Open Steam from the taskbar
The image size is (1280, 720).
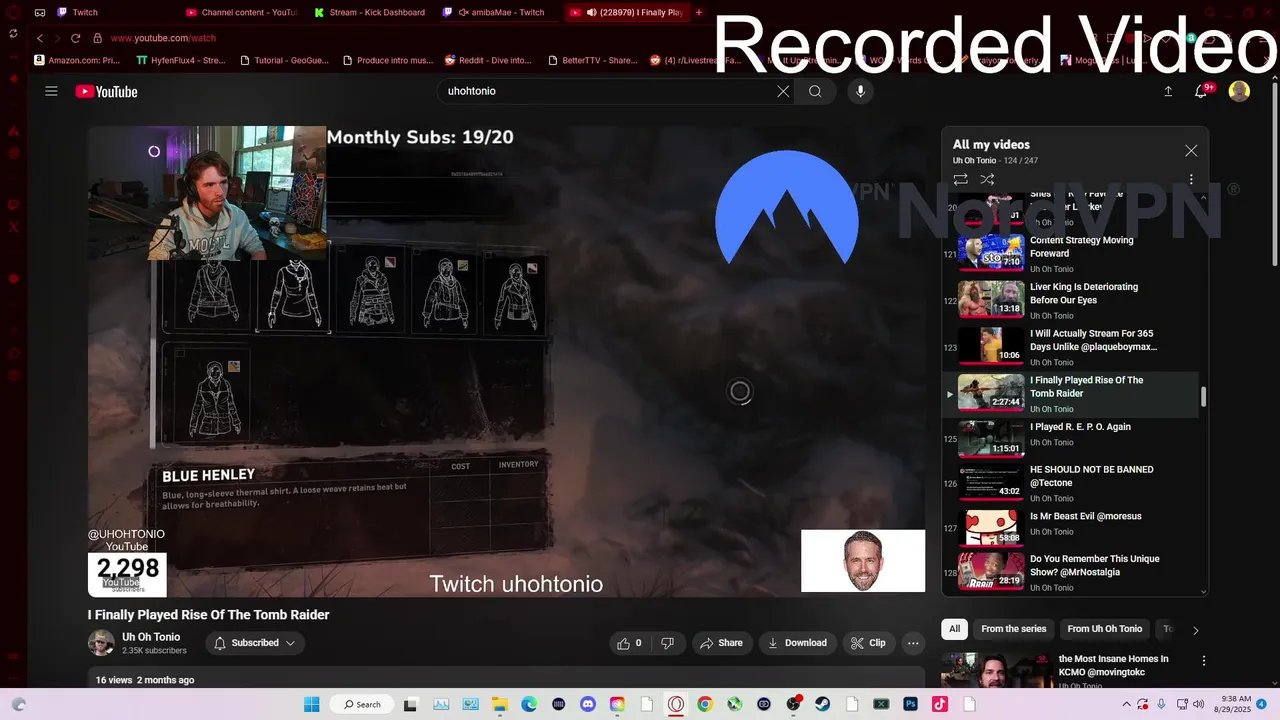pyautogui.click(x=823, y=704)
